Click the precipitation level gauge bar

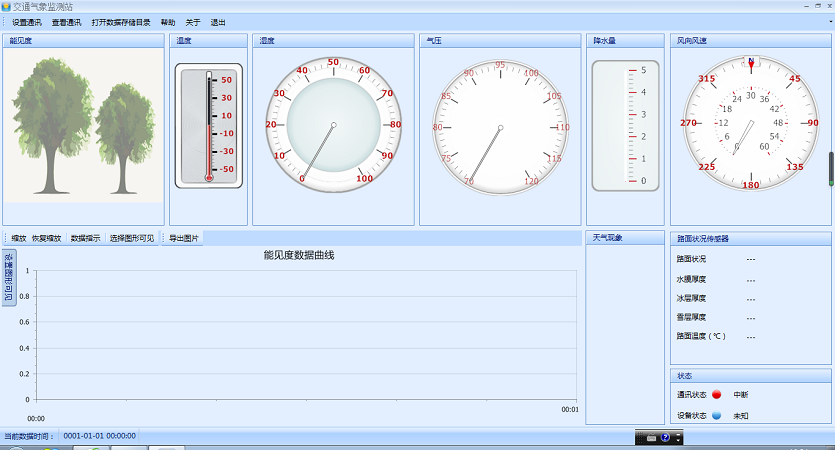(625, 125)
